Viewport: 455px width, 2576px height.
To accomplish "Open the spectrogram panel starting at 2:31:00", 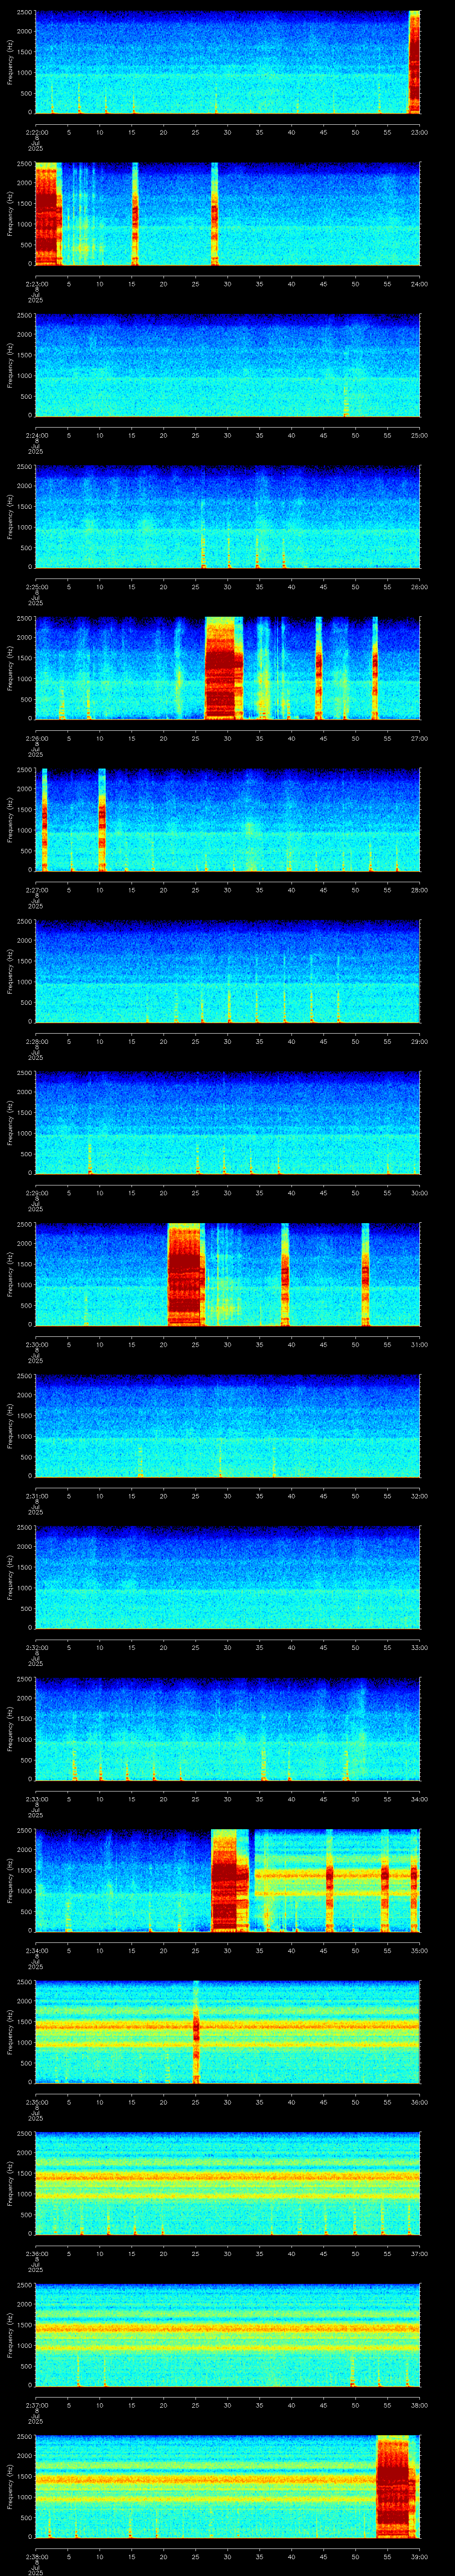I will click(x=227, y=1426).
